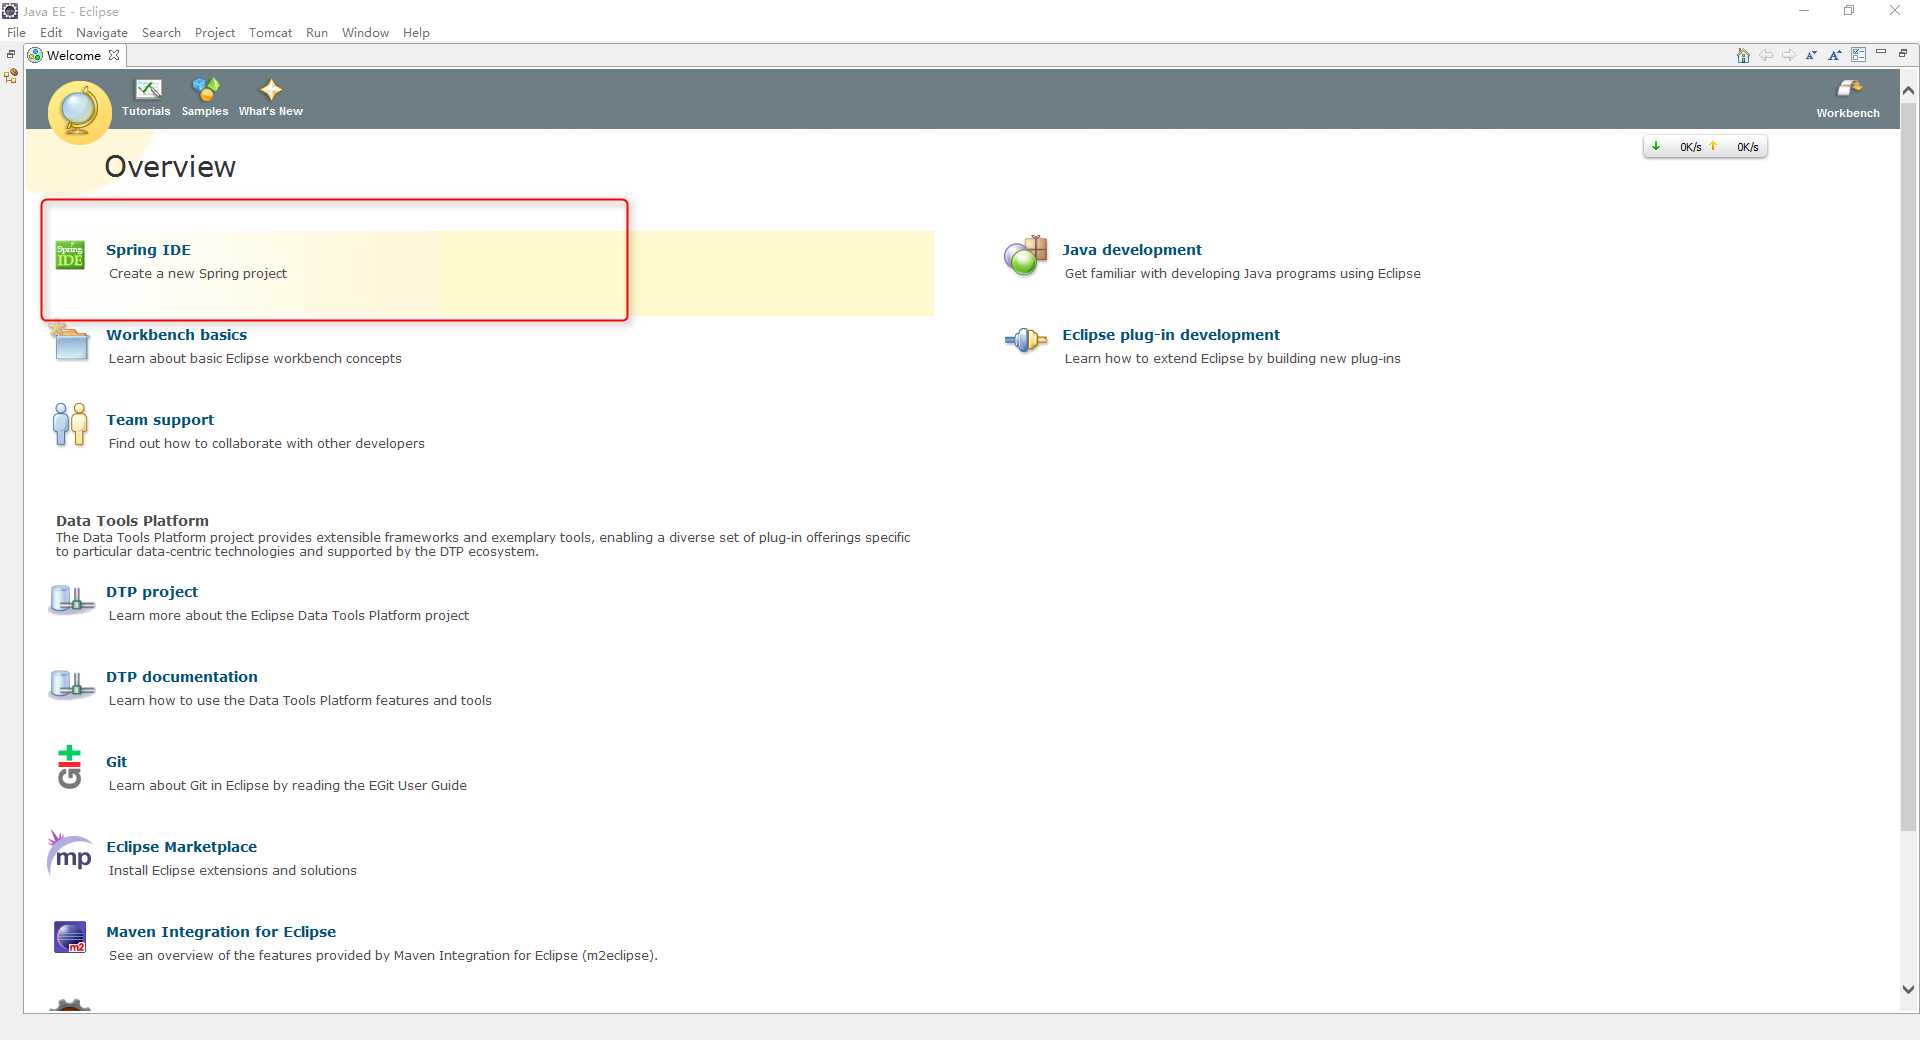
Task: Click the Git plus icon
Action: coord(69,767)
